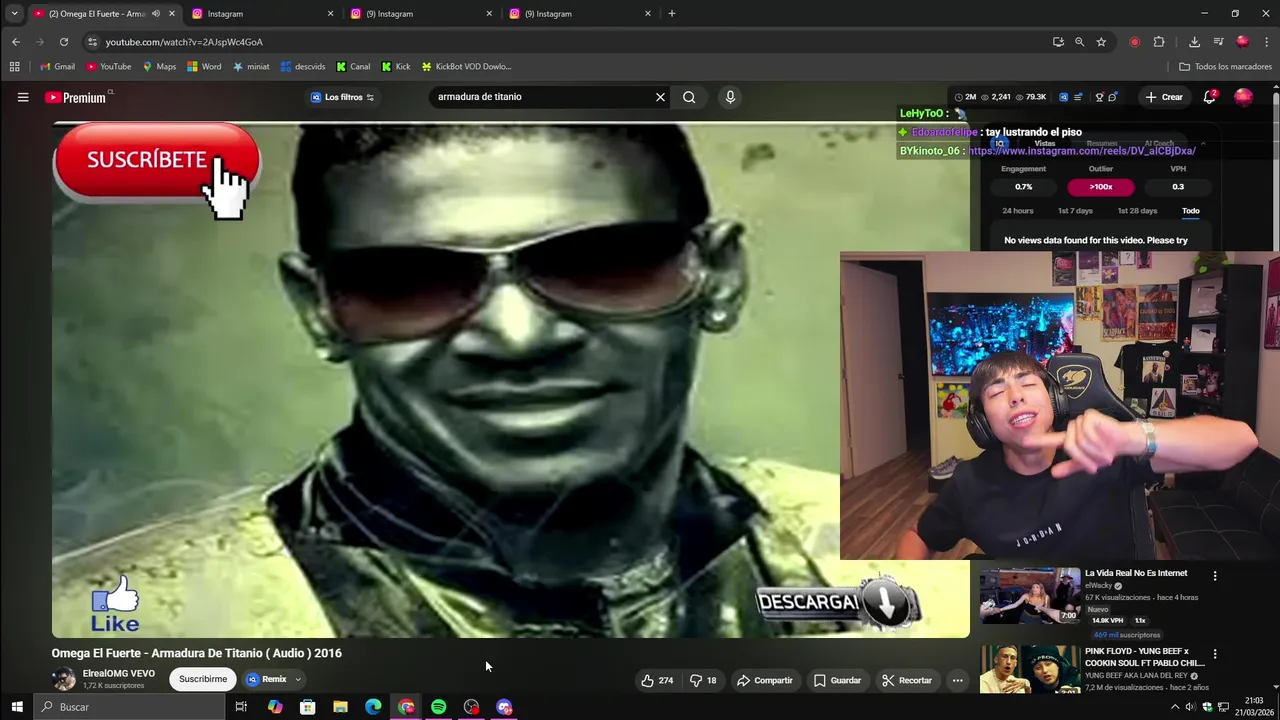Like the video with thumbs-up 274
This screenshot has height=720, width=1280.
point(657,680)
